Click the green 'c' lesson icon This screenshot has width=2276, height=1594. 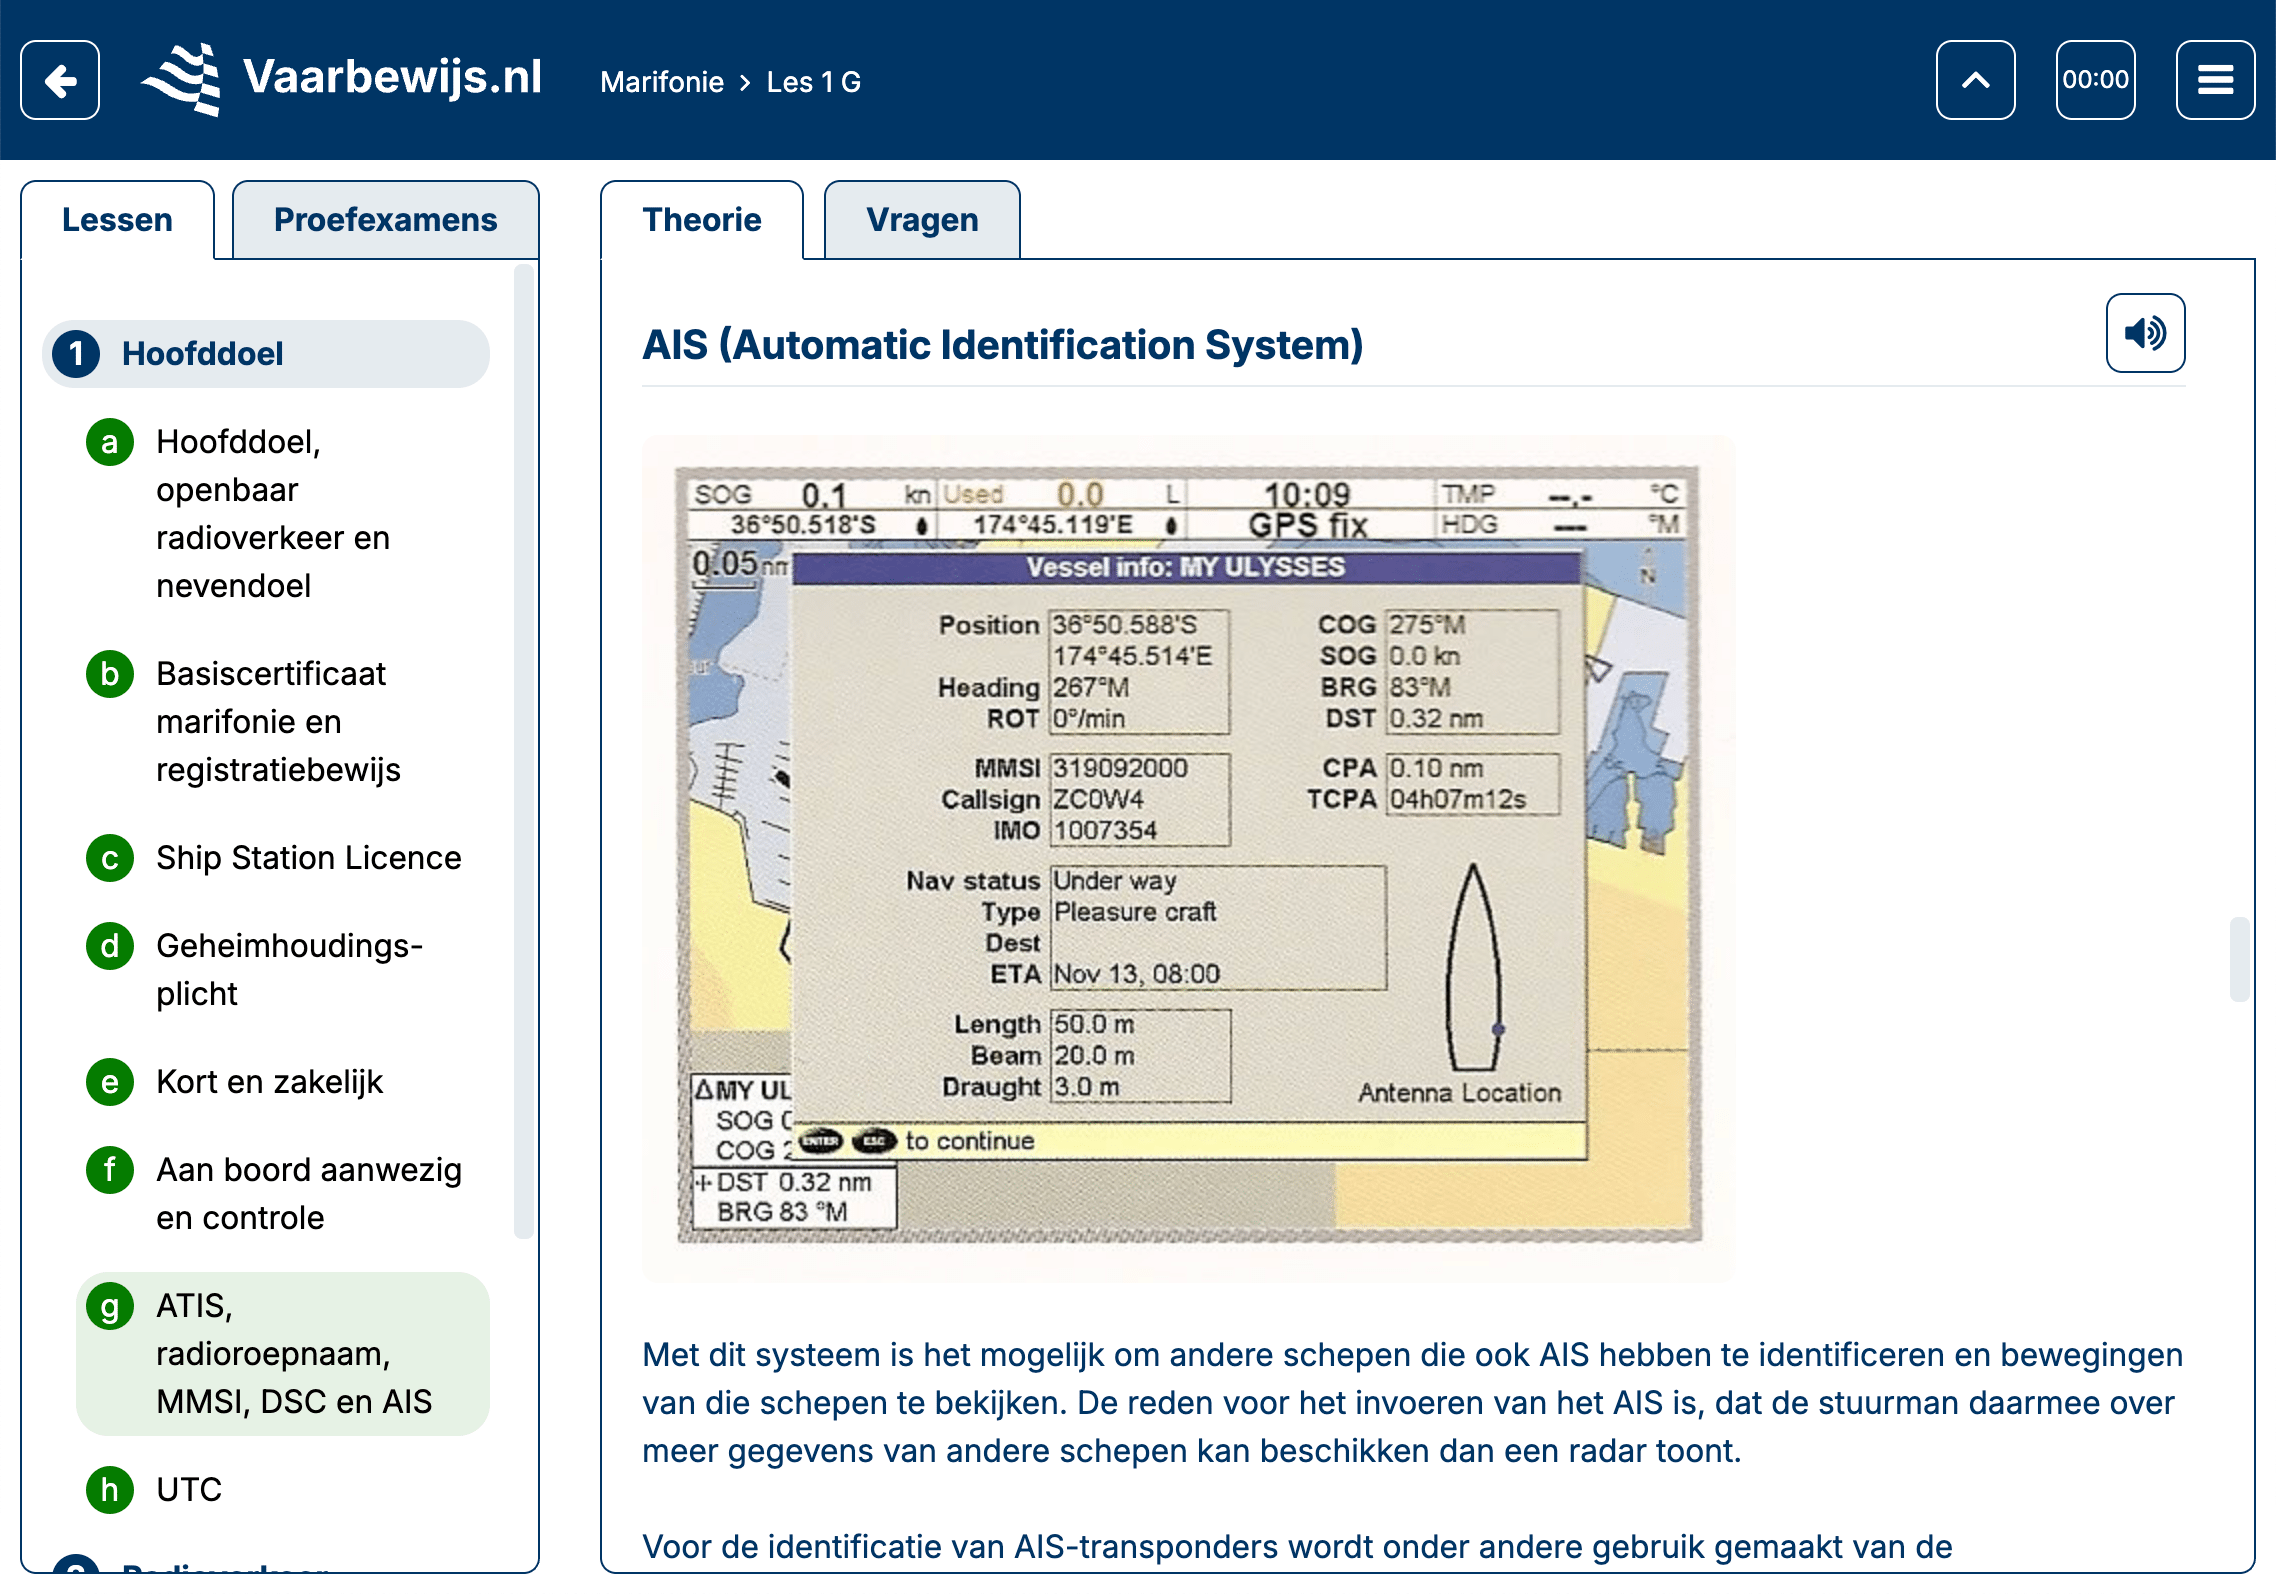coord(110,858)
